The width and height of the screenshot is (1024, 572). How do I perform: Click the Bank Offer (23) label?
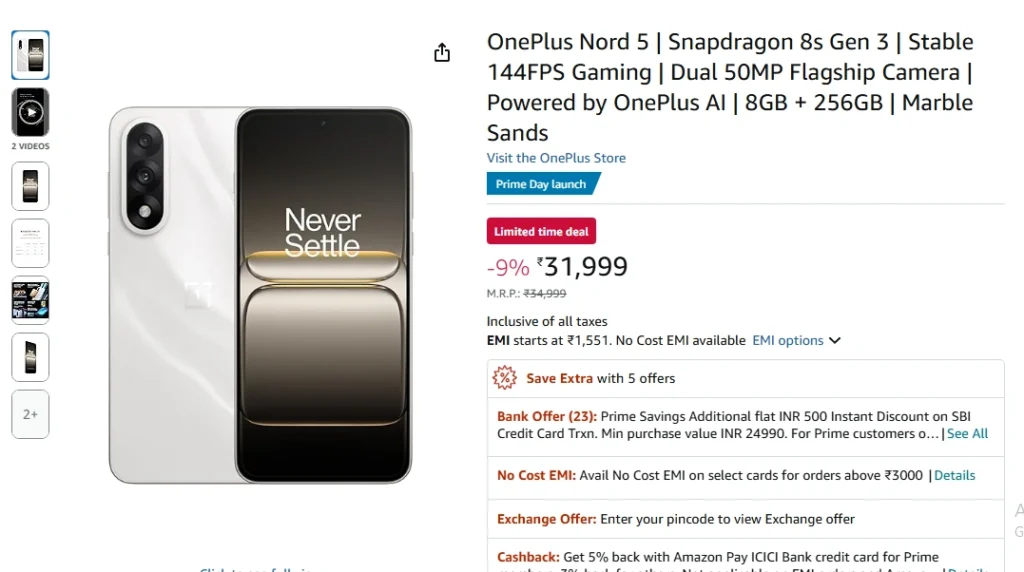click(x=546, y=417)
